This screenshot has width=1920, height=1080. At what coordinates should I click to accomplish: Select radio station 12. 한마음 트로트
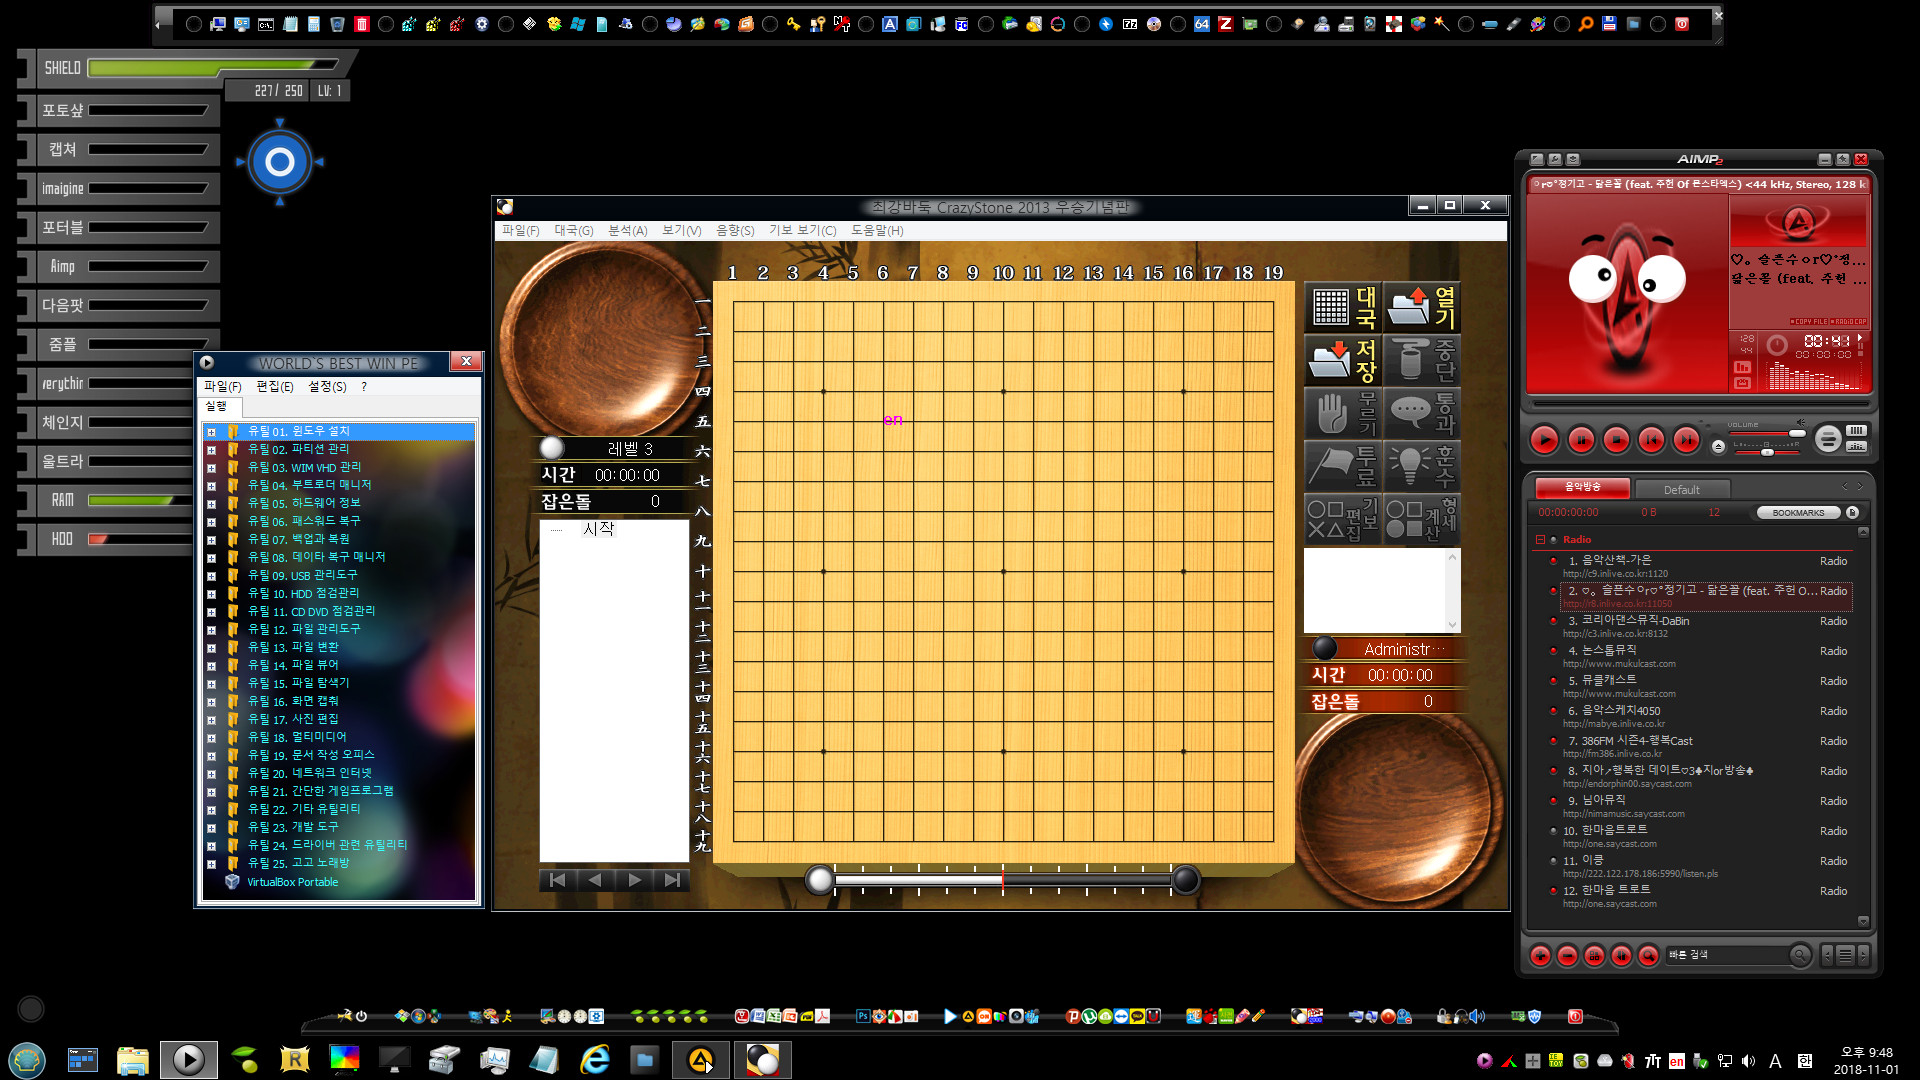[1706, 896]
